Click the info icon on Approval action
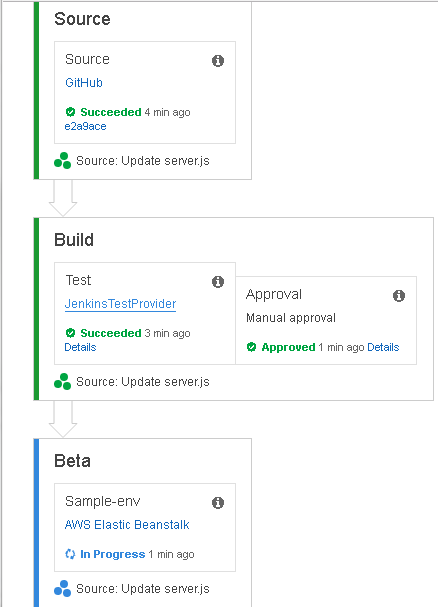Screen dimensions: 438x607 tap(399, 296)
